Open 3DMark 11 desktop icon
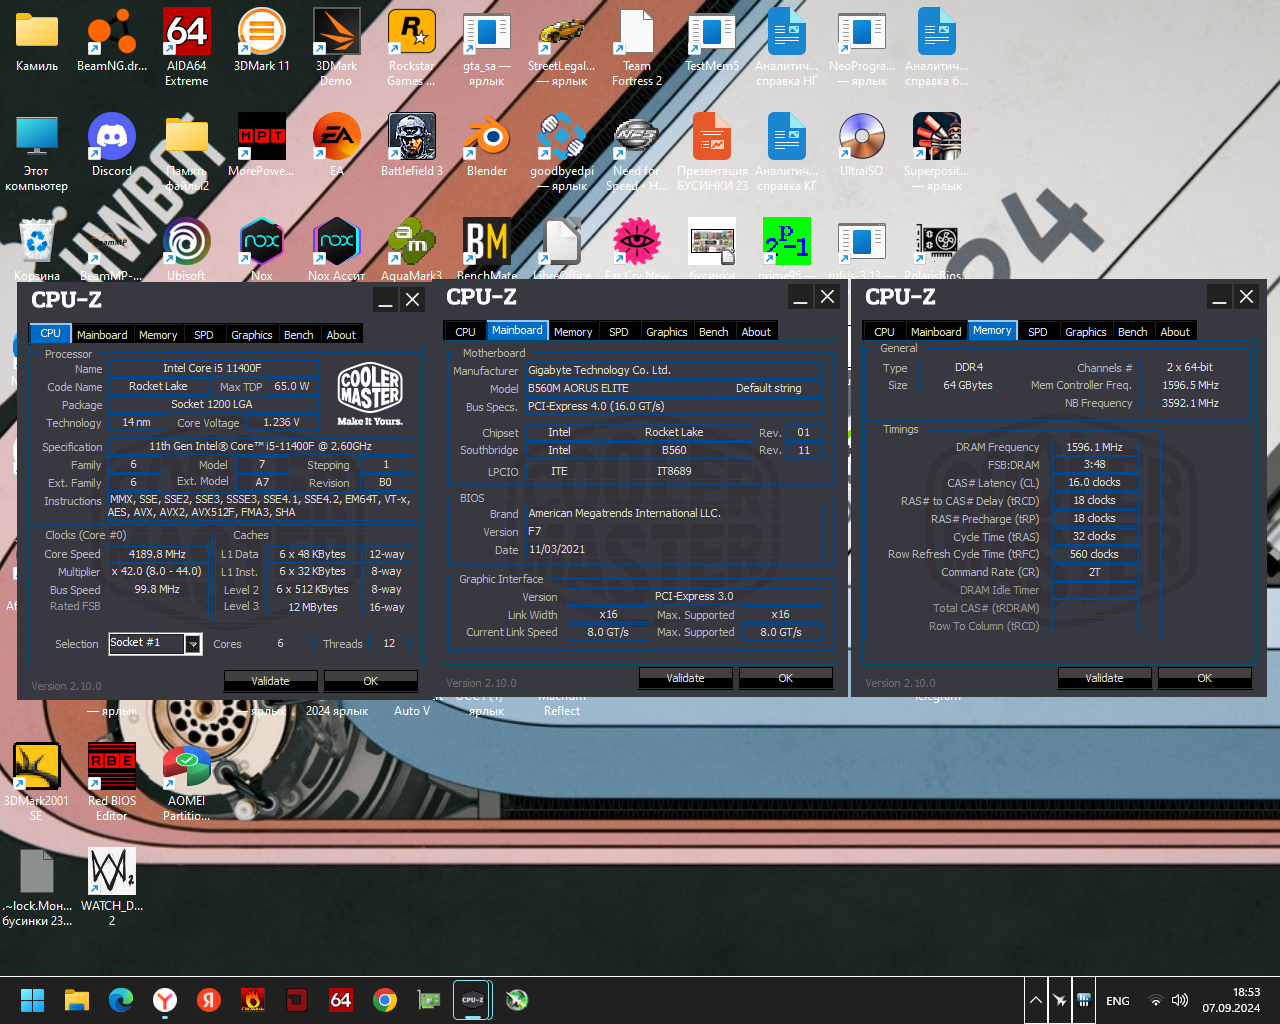The height and width of the screenshot is (1024, 1280). [x=262, y=42]
